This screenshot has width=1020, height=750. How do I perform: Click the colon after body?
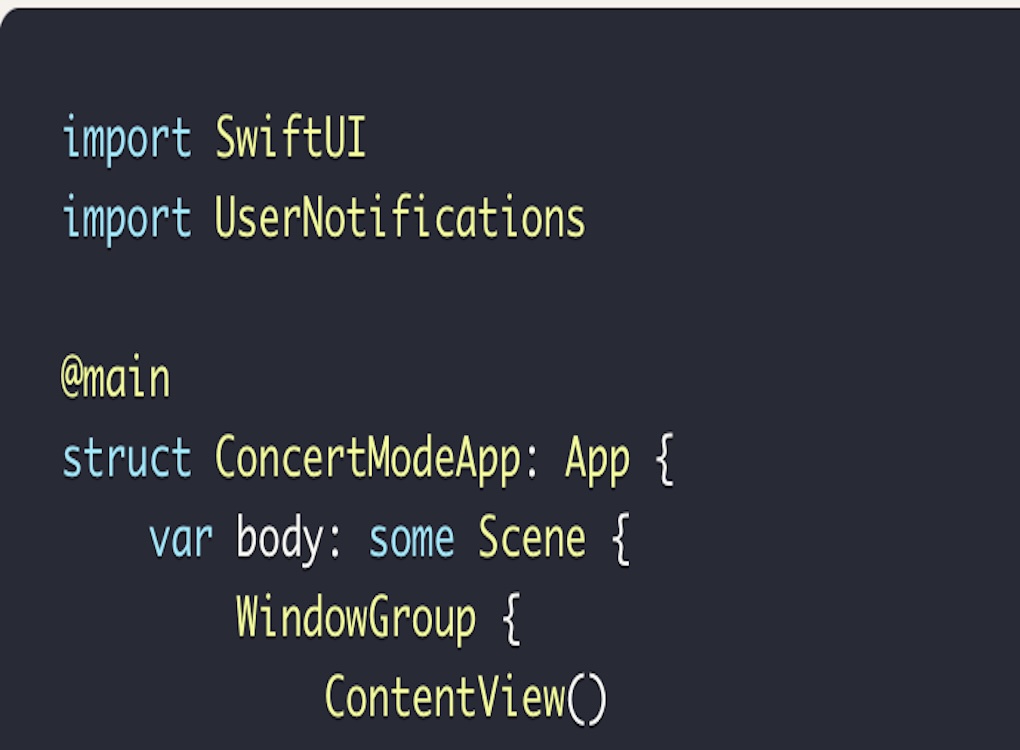coord(334,542)
